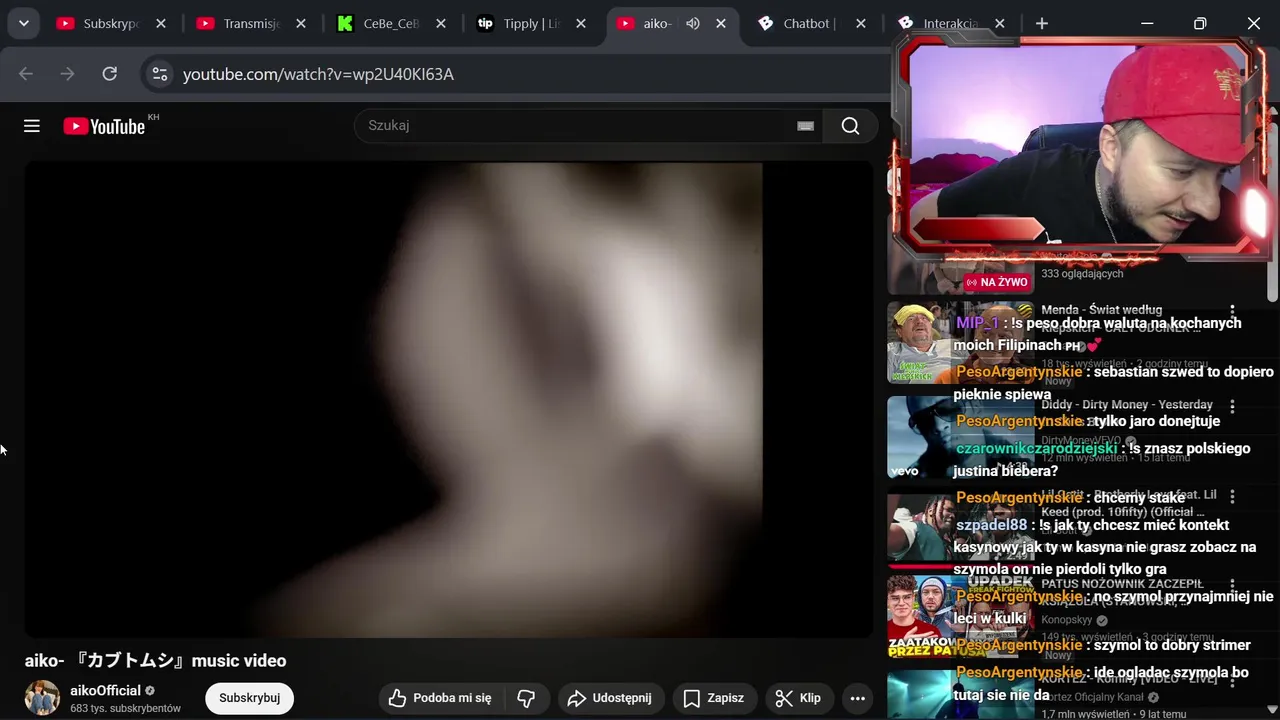Open the YouTube hamburger guide menu
This screenshot has height=720, width=1280.
[x=32, y=126]
